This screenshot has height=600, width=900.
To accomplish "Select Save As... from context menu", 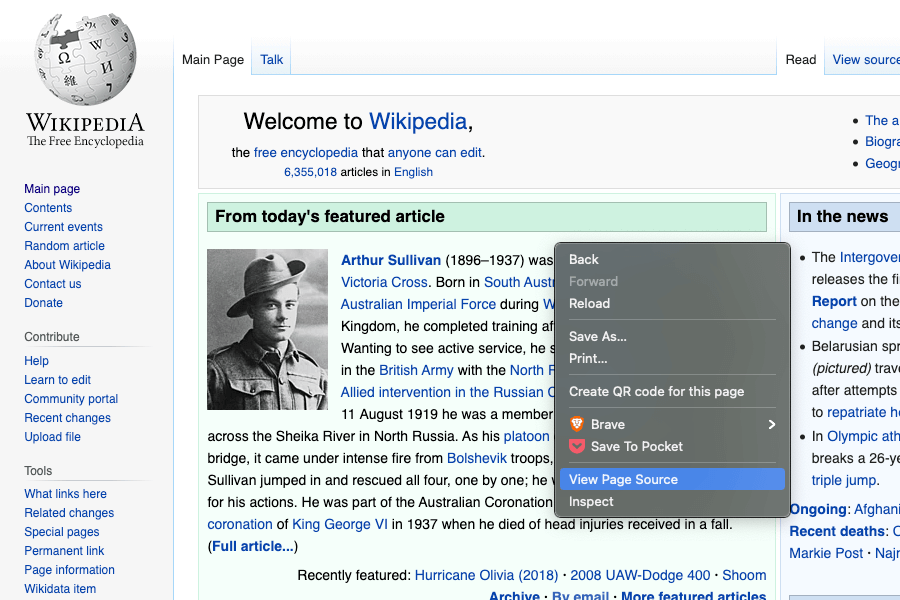I will 672,336.
